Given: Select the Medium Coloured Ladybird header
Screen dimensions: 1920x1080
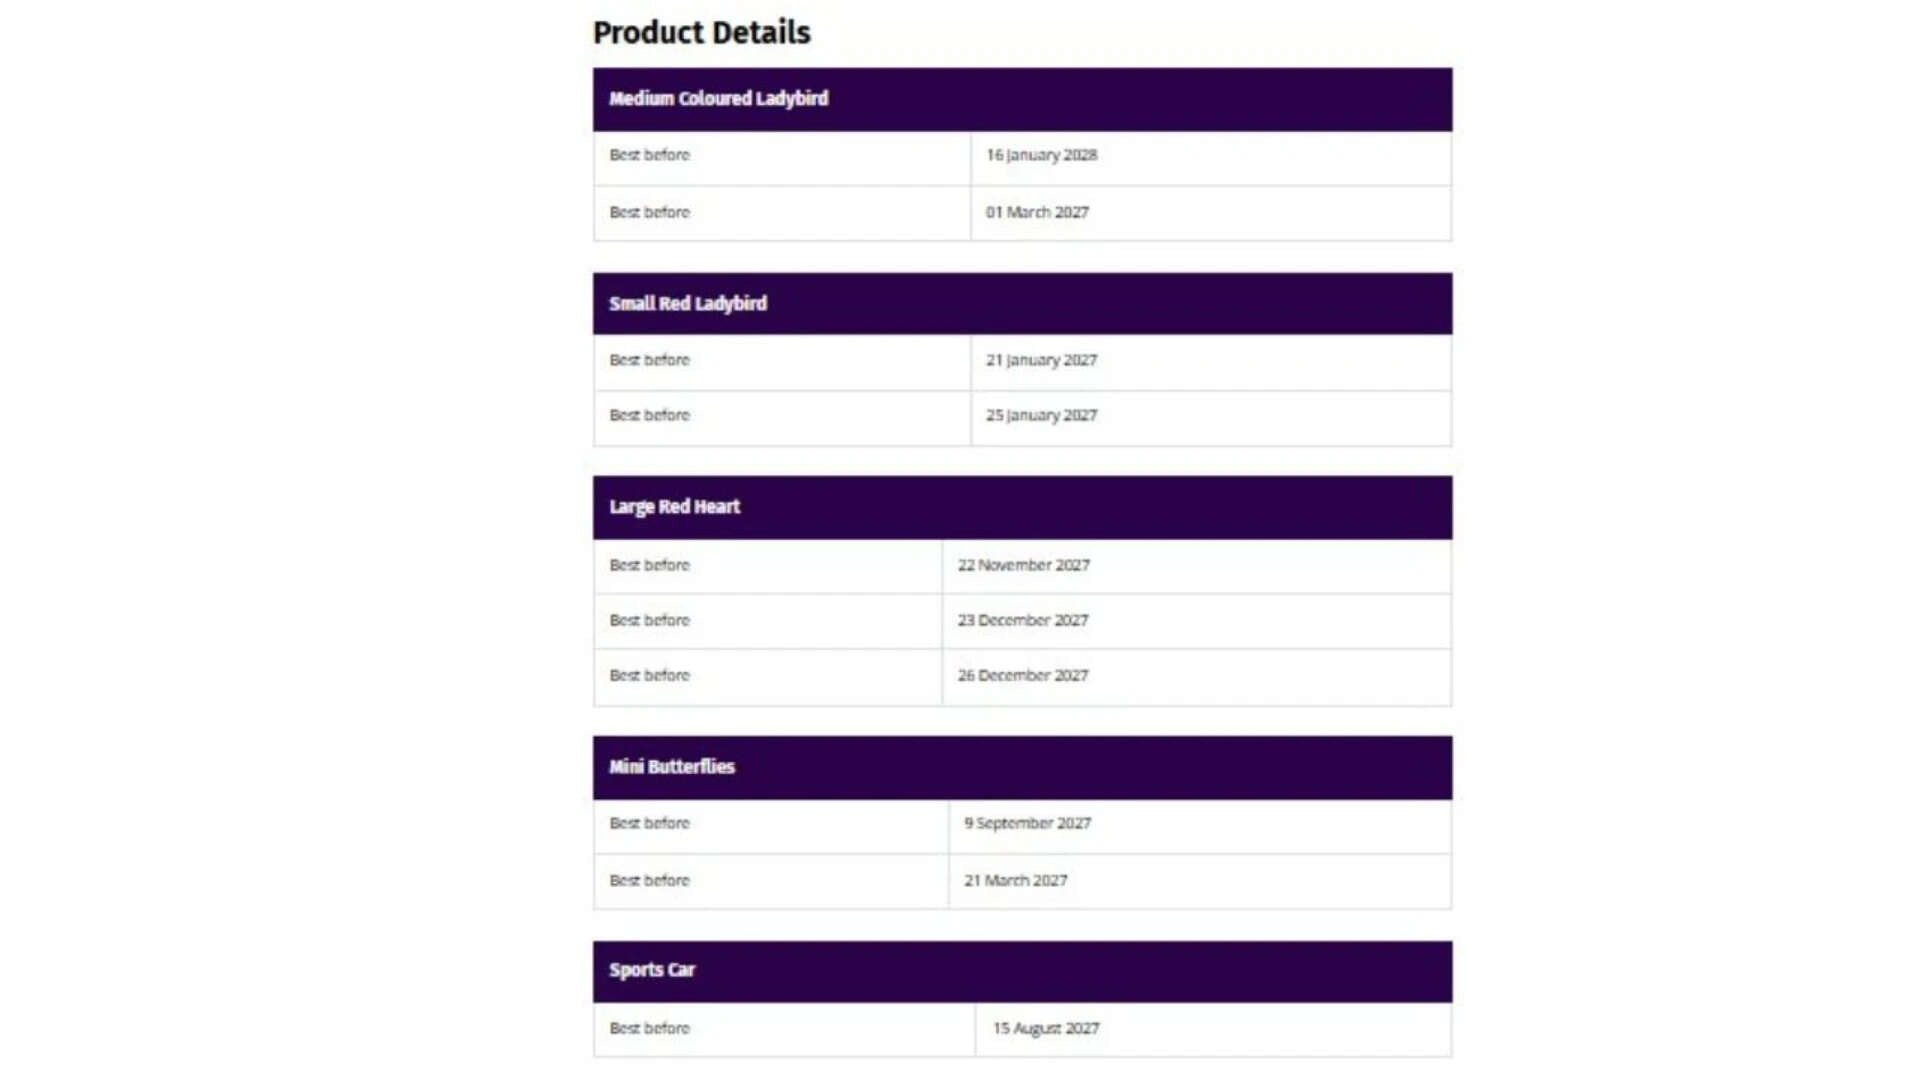Looking at the screenshot, I should pyautogui.click(x=1022, y=99).
